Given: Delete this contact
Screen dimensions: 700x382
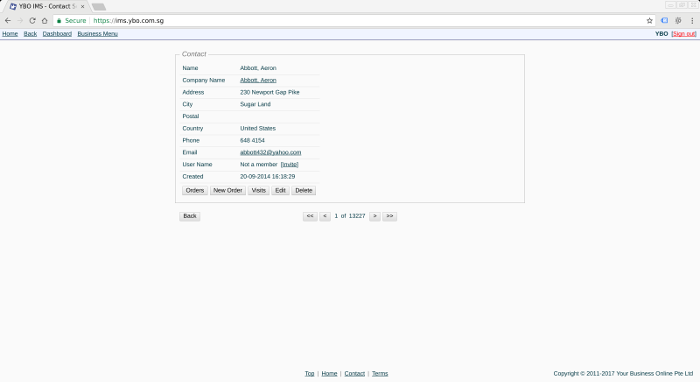Looking at the screenshot, I should 304,191.
